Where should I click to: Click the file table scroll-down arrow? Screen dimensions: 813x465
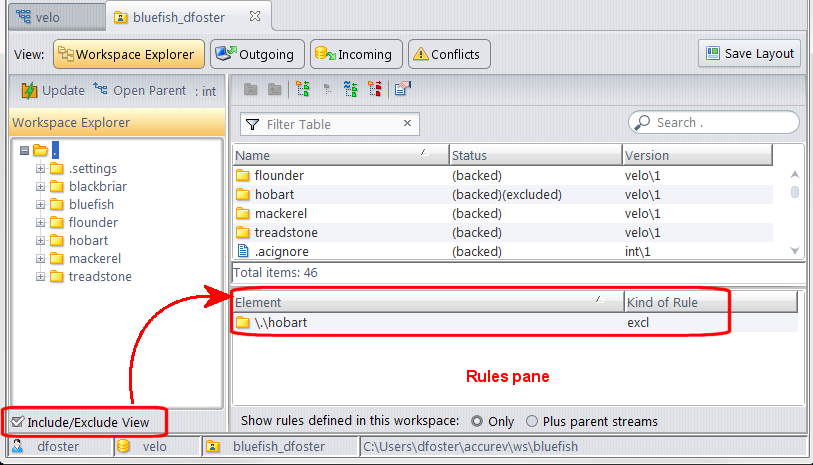tap(794, 251)
